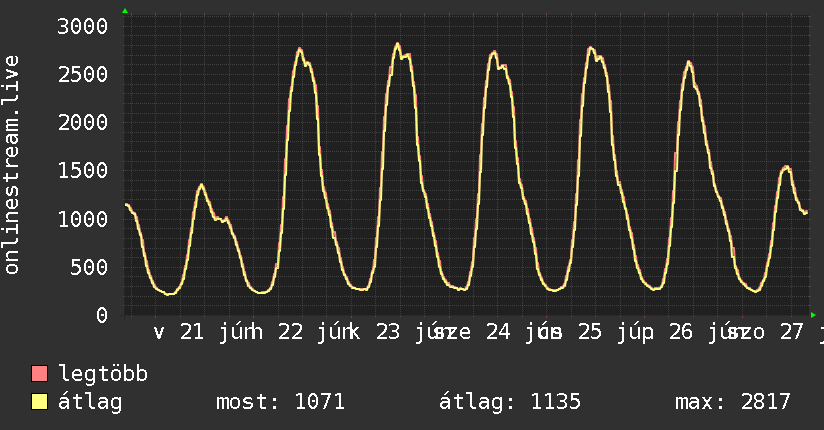
Task: Click the yellow átlag legend swatch
Action: pyautogui.click(x=39, y=402)
